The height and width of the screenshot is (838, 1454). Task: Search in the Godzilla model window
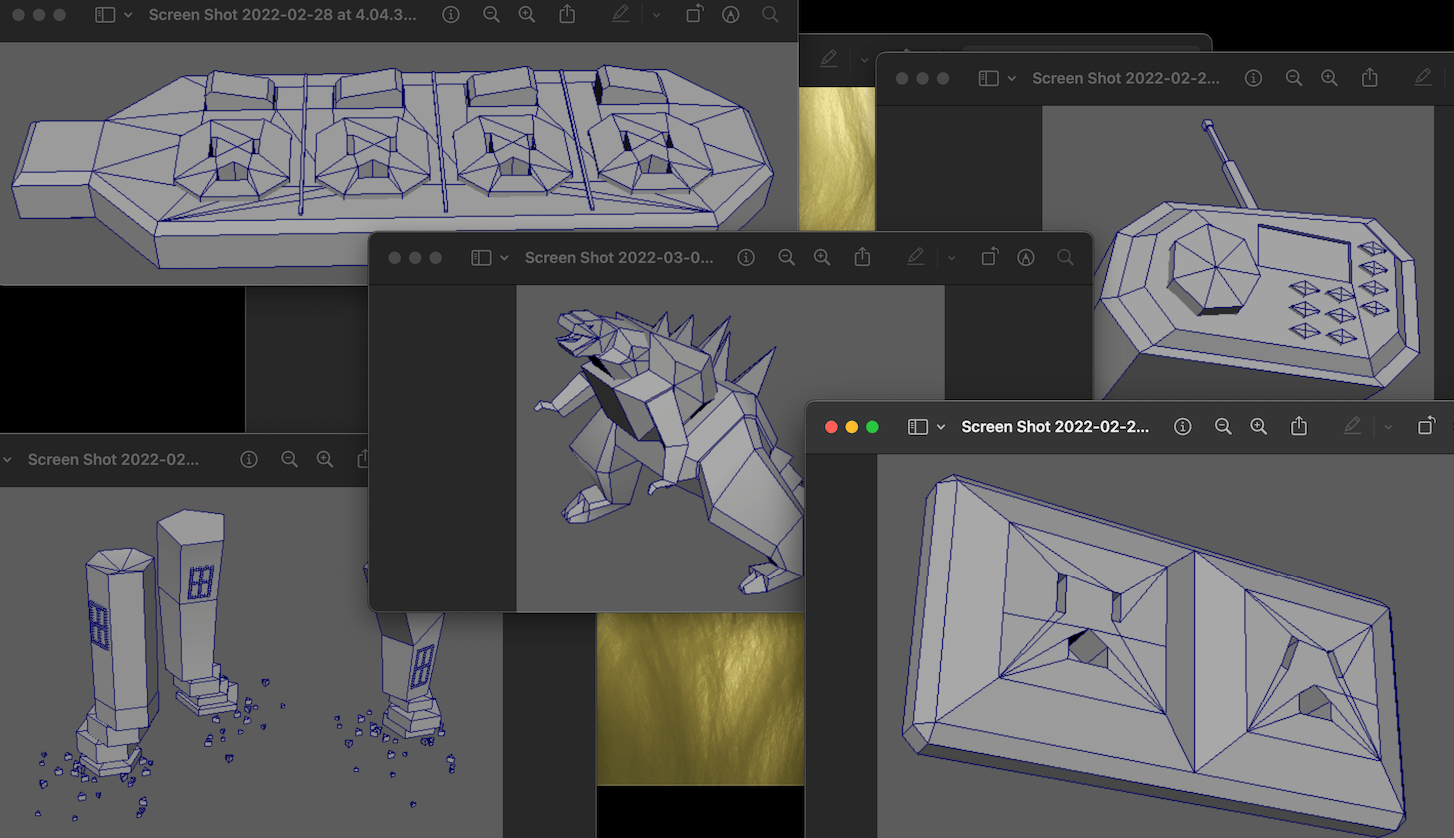(1065, 258)
